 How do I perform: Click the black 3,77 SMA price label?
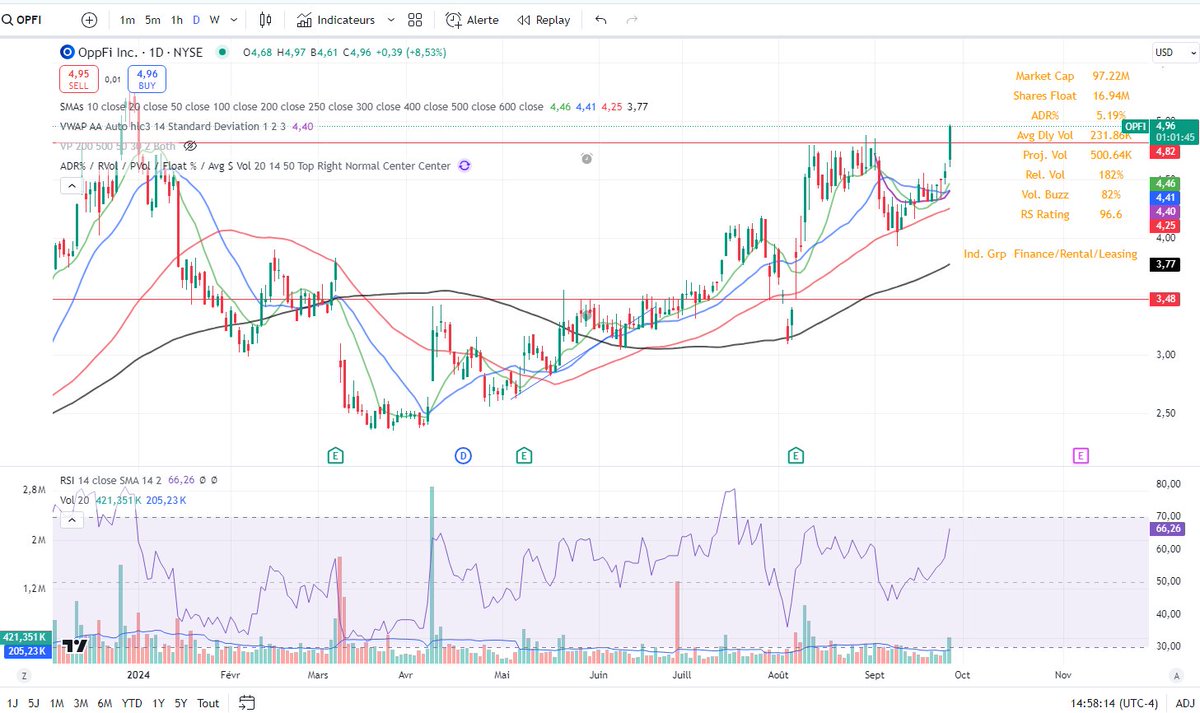tap(1164, 264)
